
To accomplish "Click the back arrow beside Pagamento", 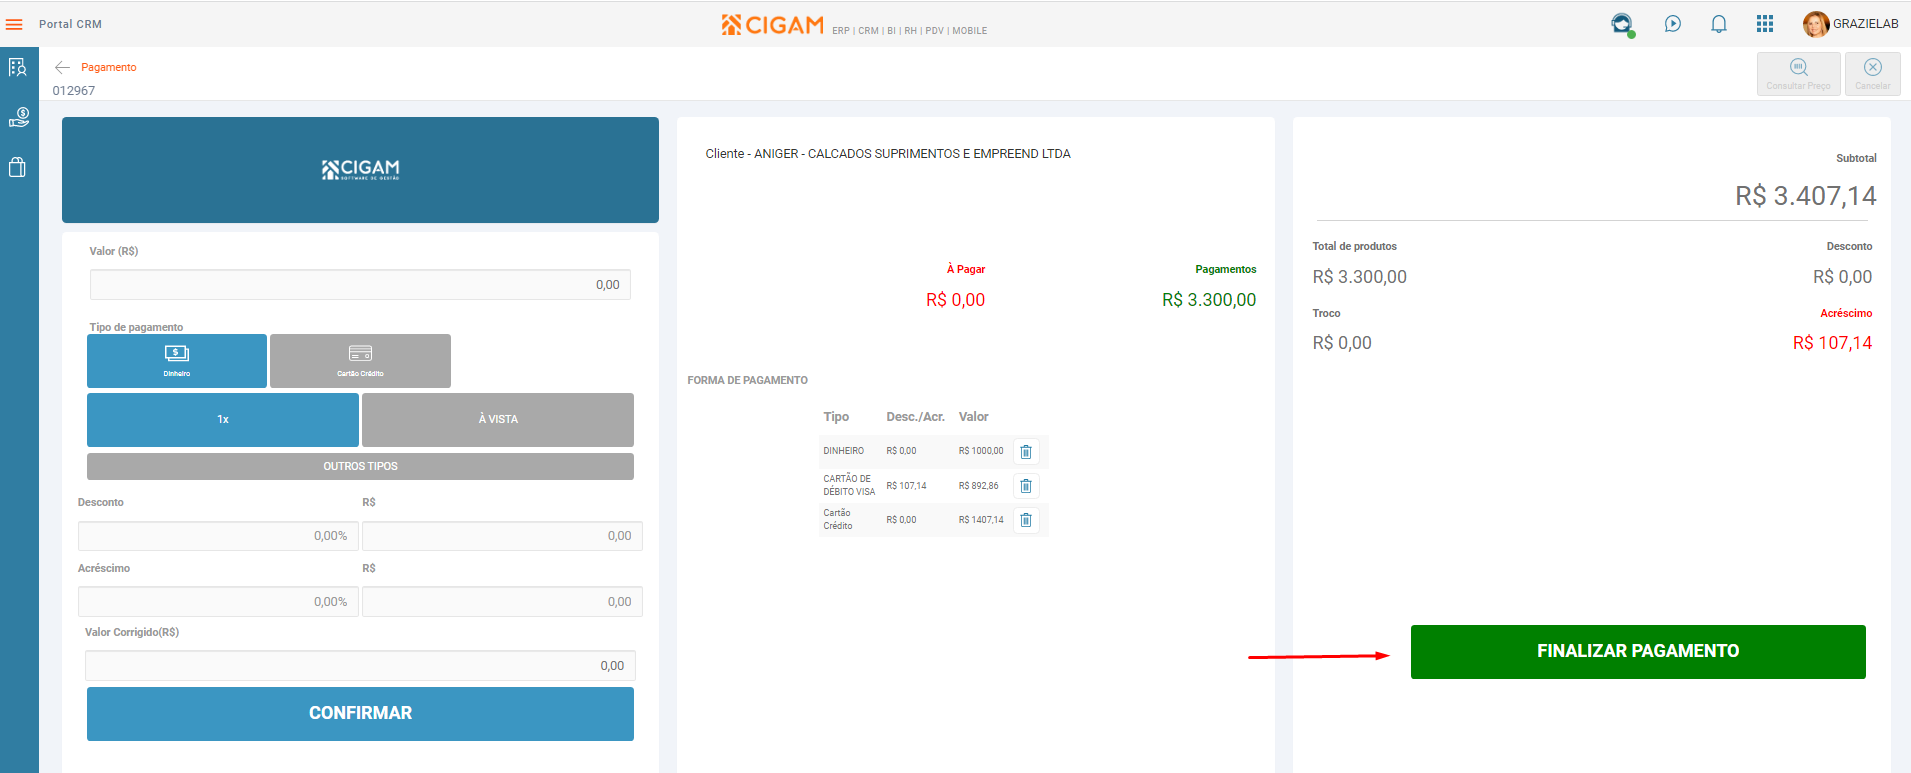I will click(x=62, y=67).
